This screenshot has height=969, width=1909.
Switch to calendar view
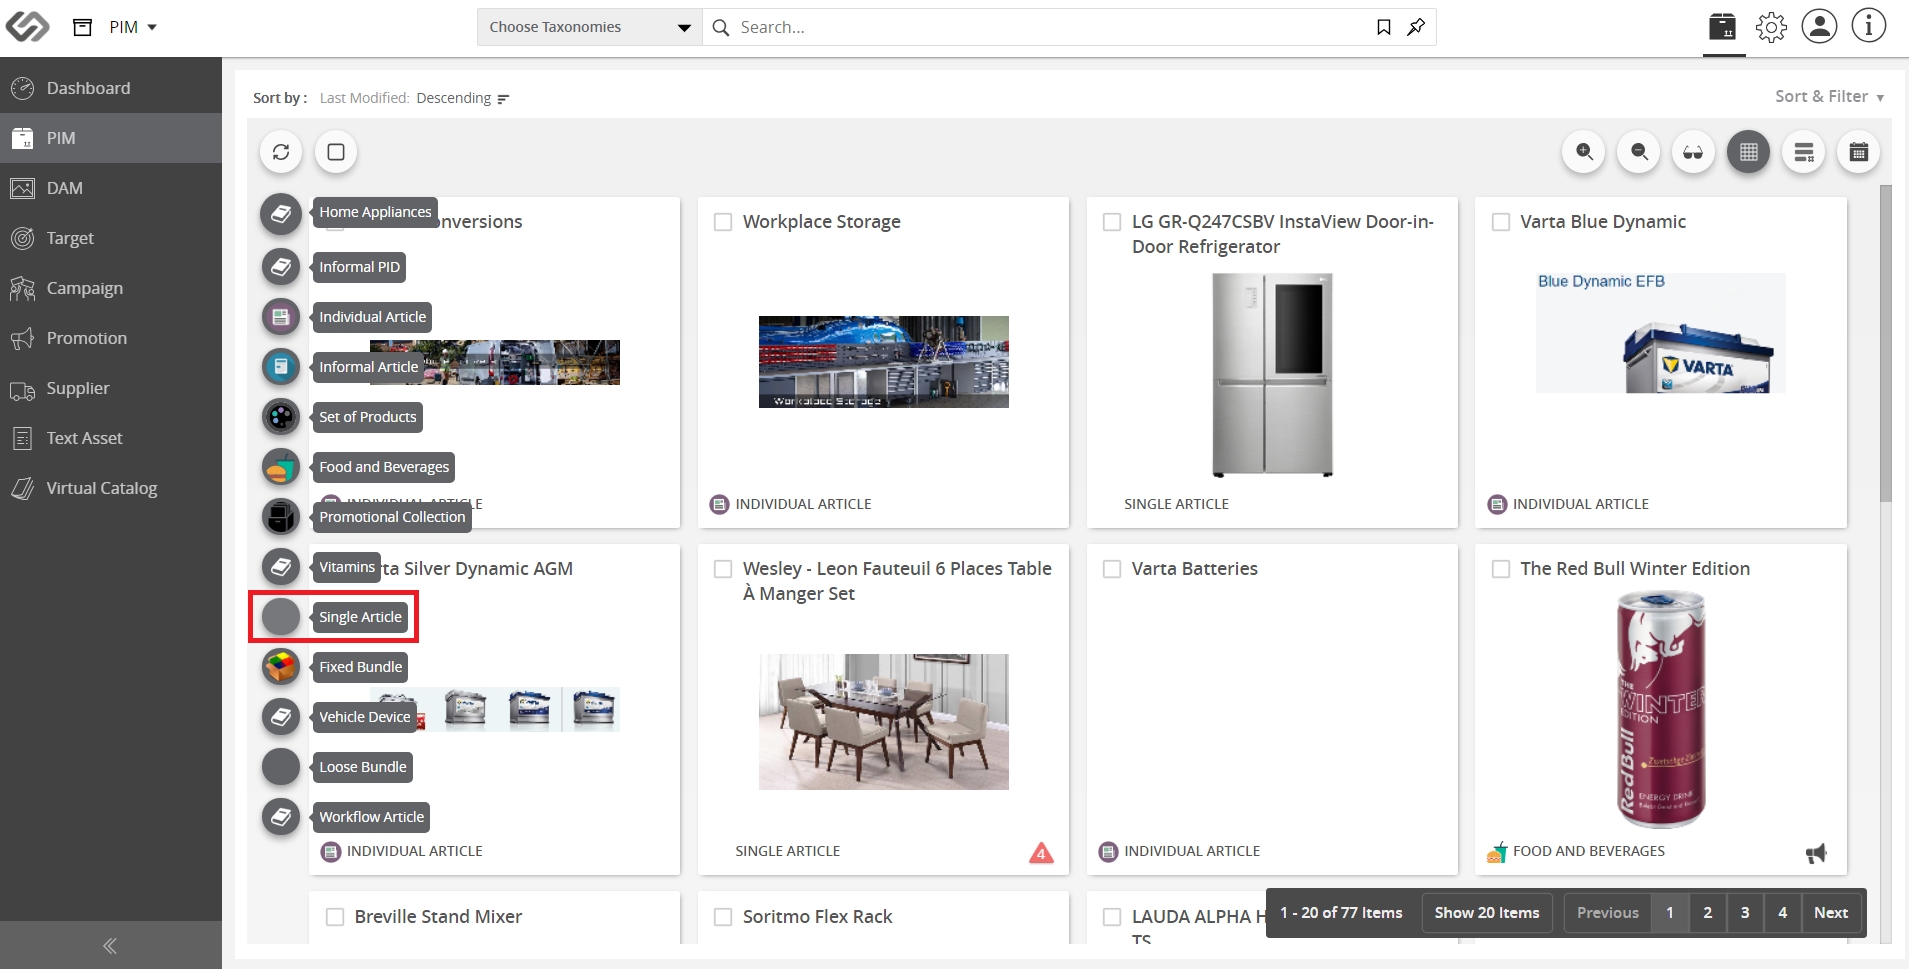coord(1858,152)
